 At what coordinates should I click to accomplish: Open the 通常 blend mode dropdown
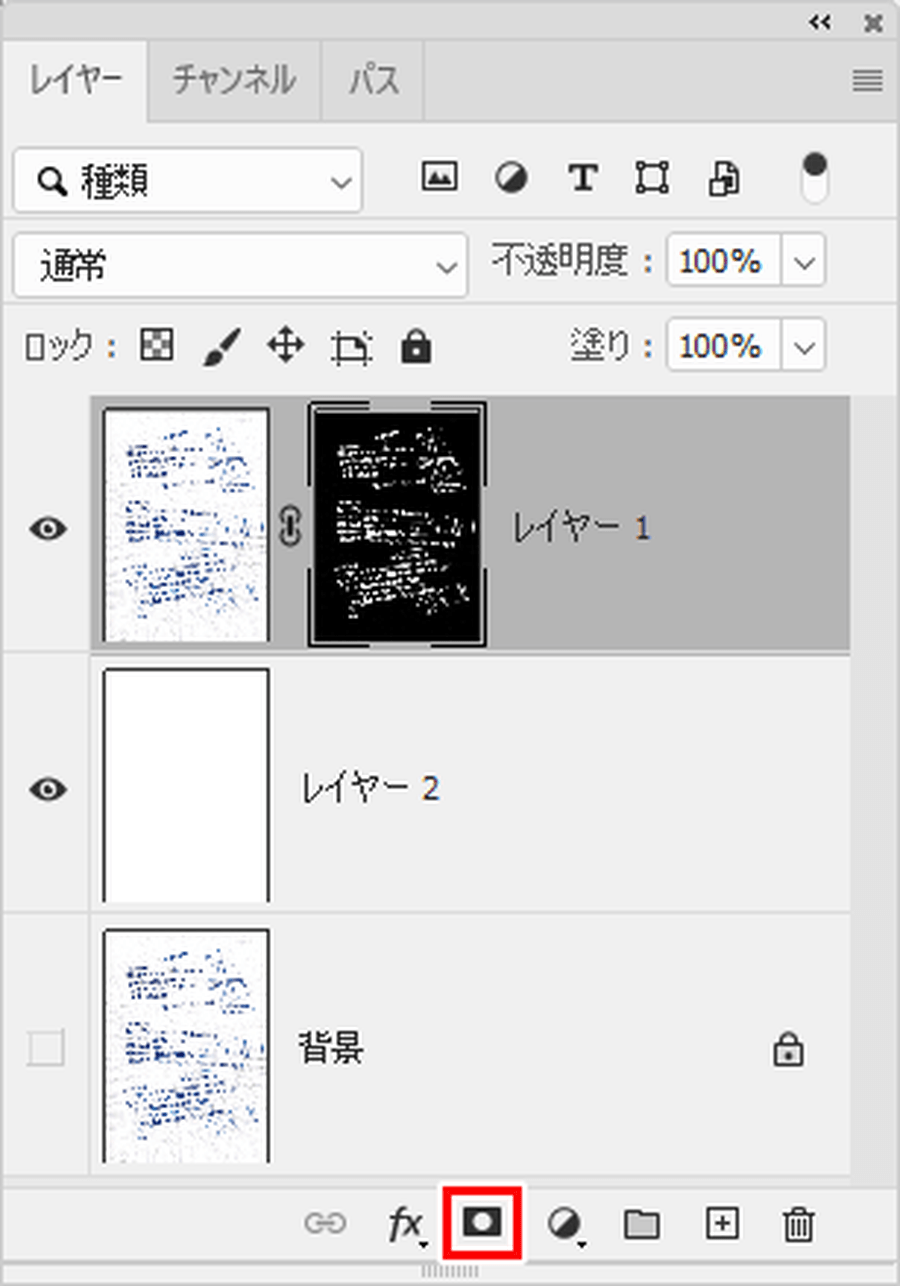click(x=240, y=265)
